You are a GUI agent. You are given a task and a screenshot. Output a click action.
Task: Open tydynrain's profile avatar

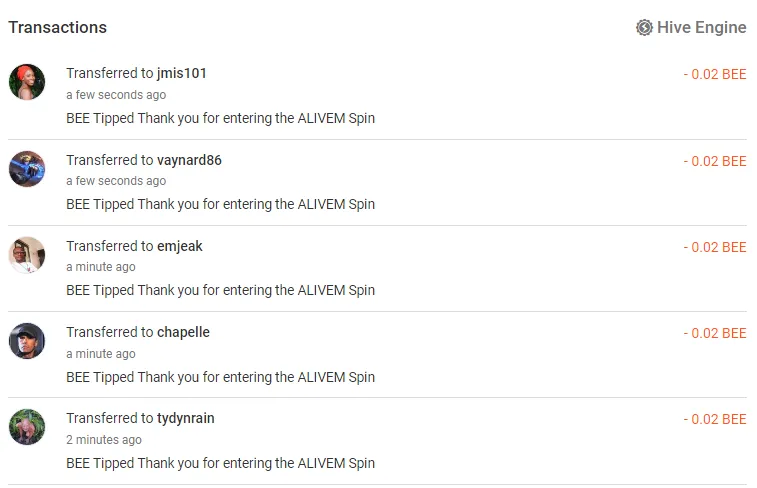27,427
